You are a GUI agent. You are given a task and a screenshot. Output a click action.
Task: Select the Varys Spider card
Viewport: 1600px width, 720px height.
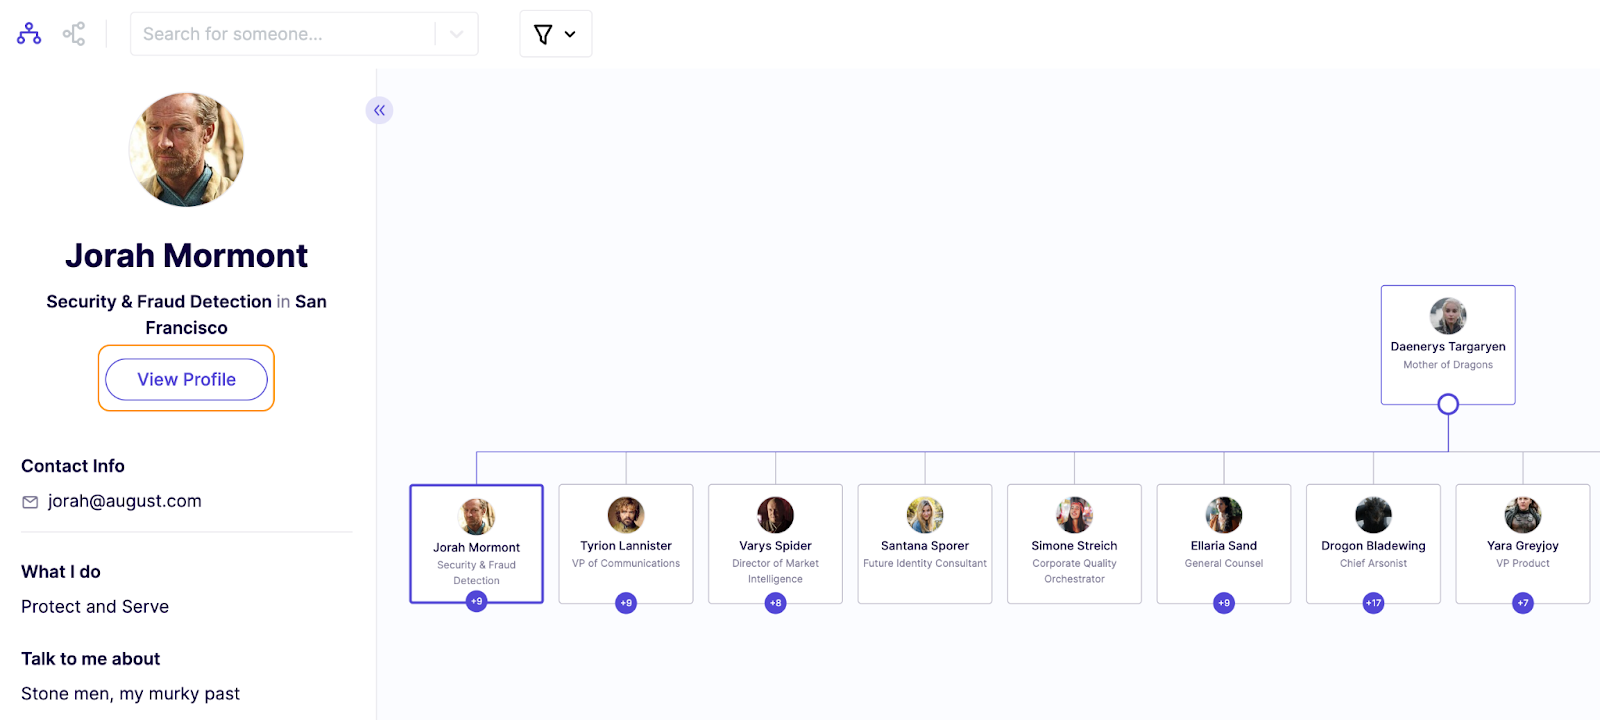pyautogui.click(x=775, y=544)
